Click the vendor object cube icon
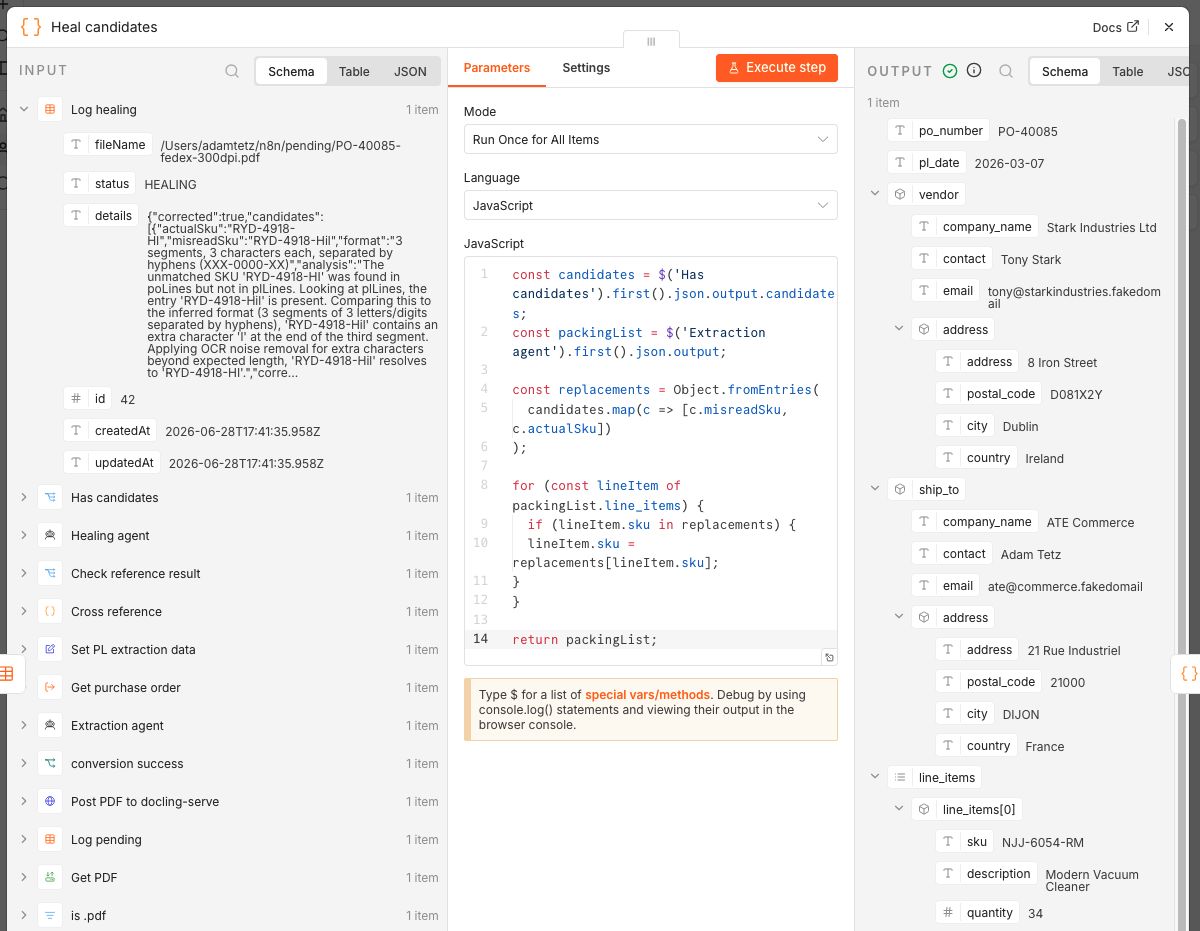The image size is (1200, 931). coord(900,195)
